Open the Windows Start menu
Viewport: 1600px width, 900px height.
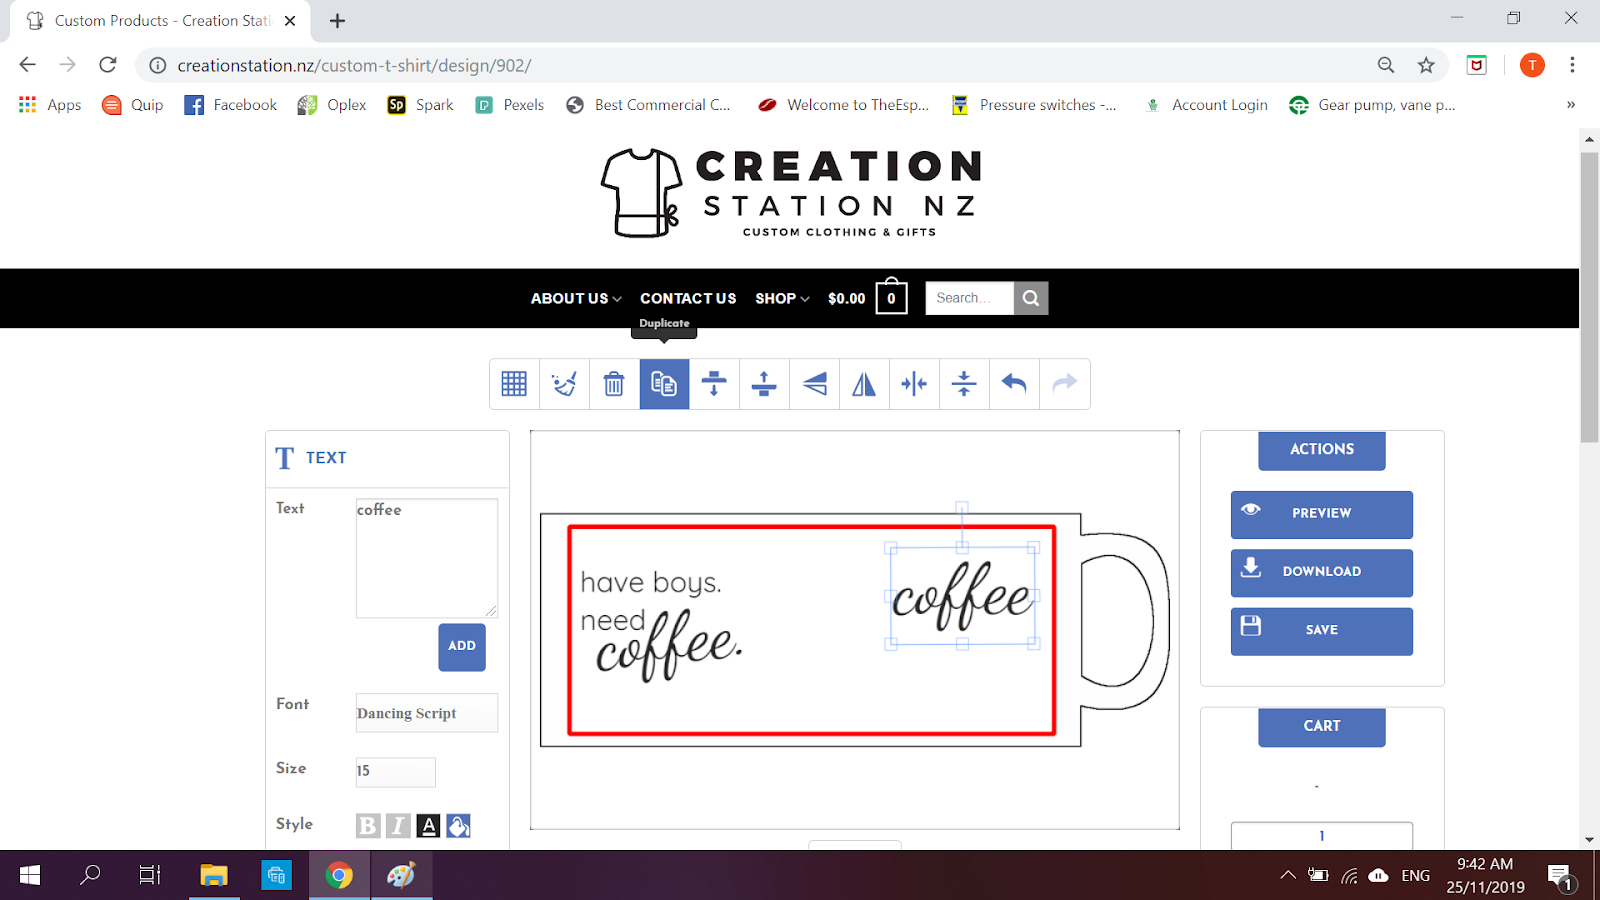coord(30,875)
